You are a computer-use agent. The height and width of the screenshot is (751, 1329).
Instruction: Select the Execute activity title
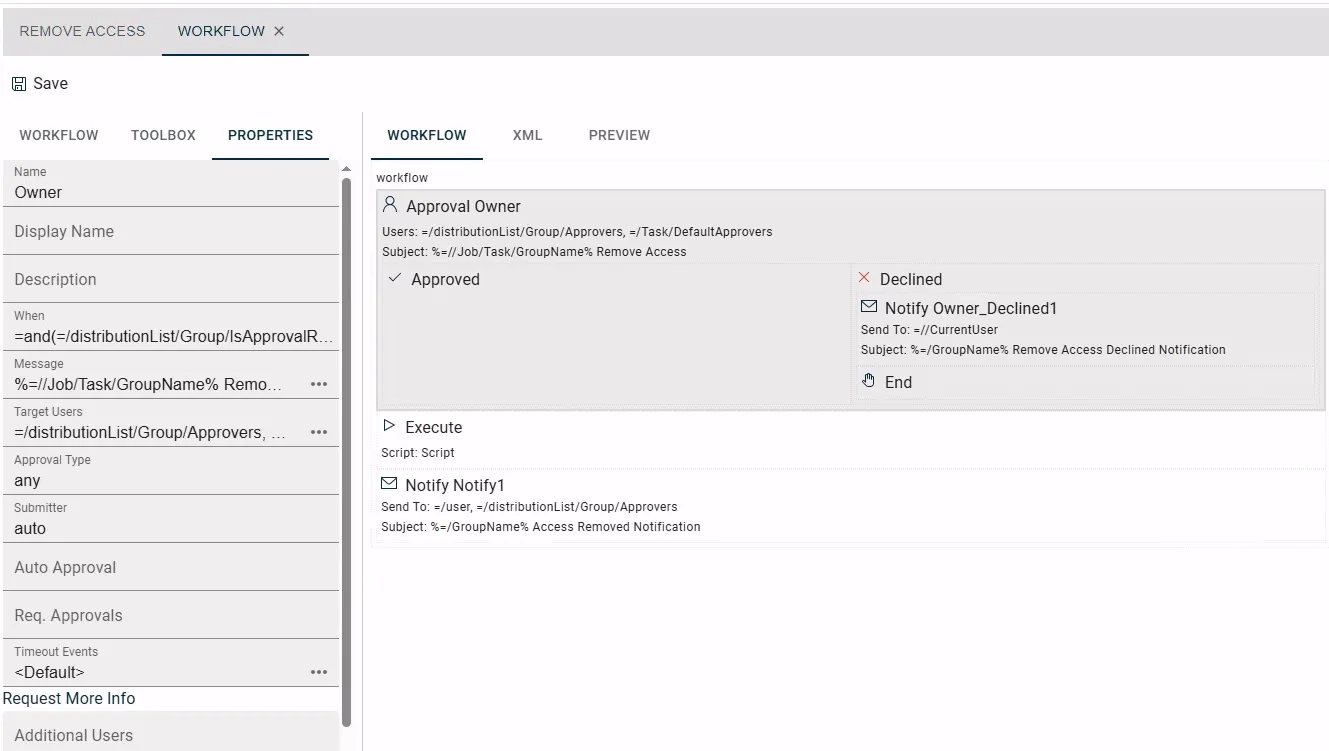(433, 427)
